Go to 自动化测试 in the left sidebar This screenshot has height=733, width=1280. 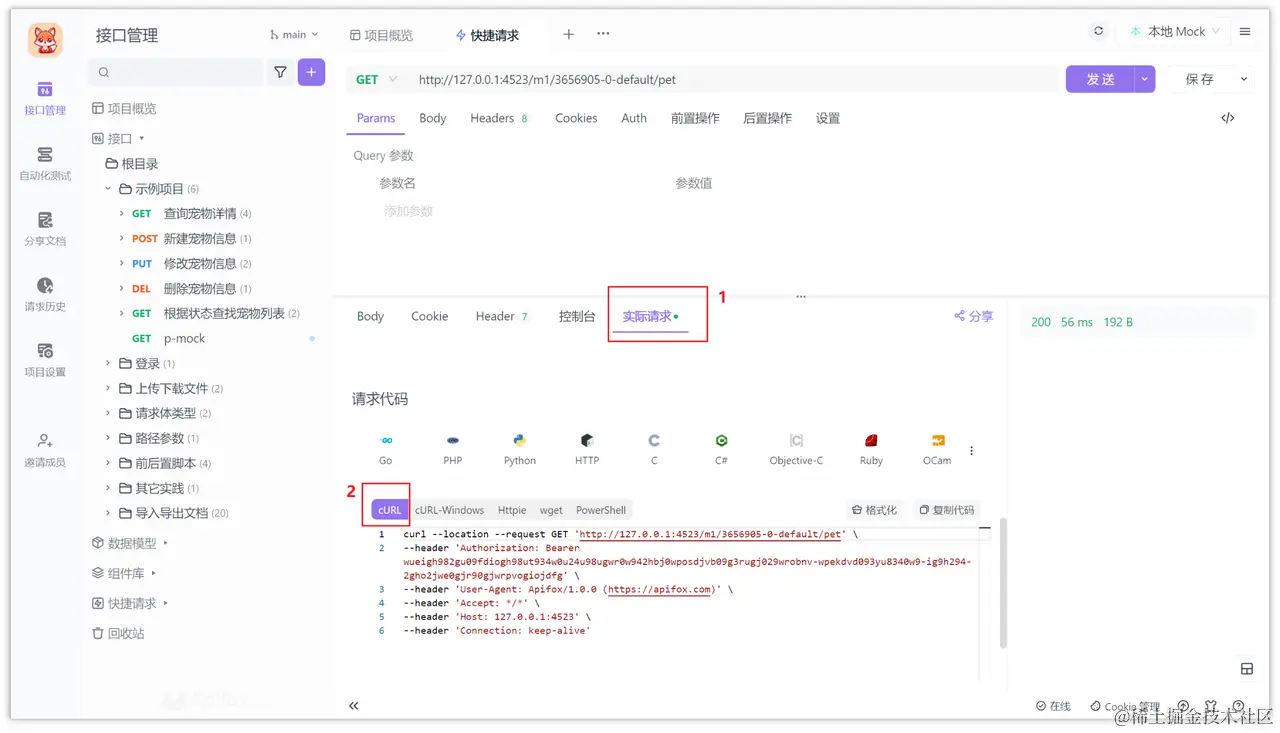(x=45, y=164)
